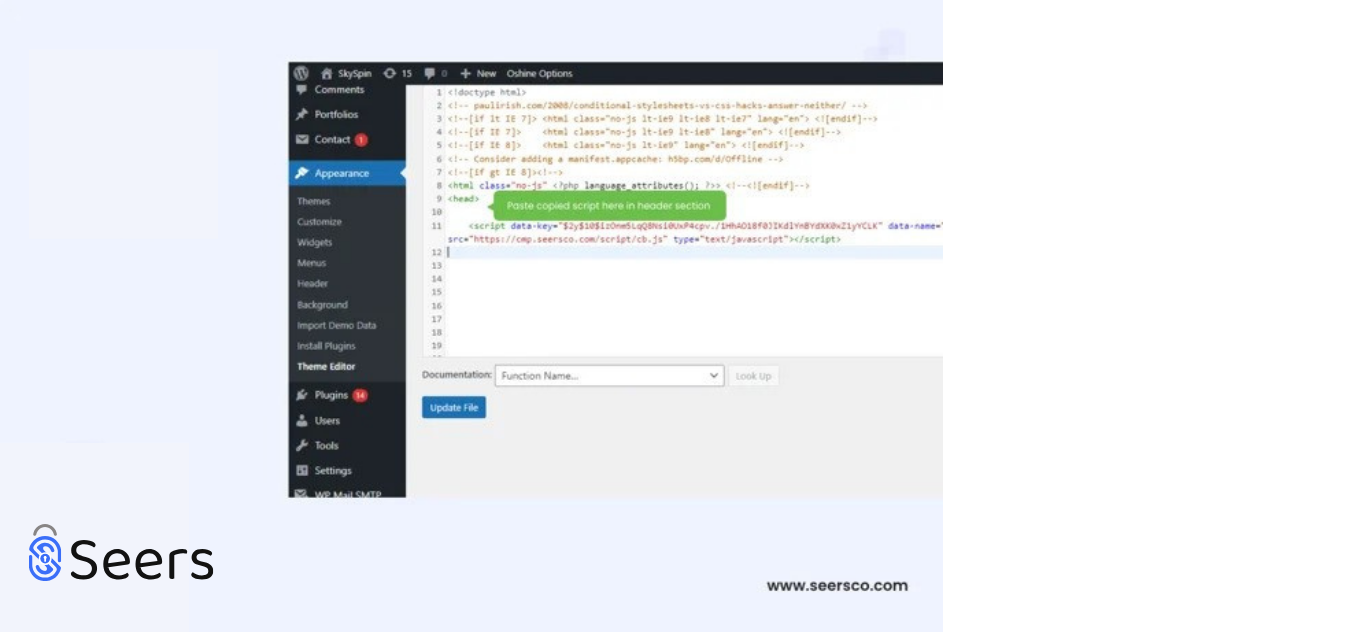Open Install Plugins submenu link
This screenshot has width=1366, height=632.
coord(326,346)
